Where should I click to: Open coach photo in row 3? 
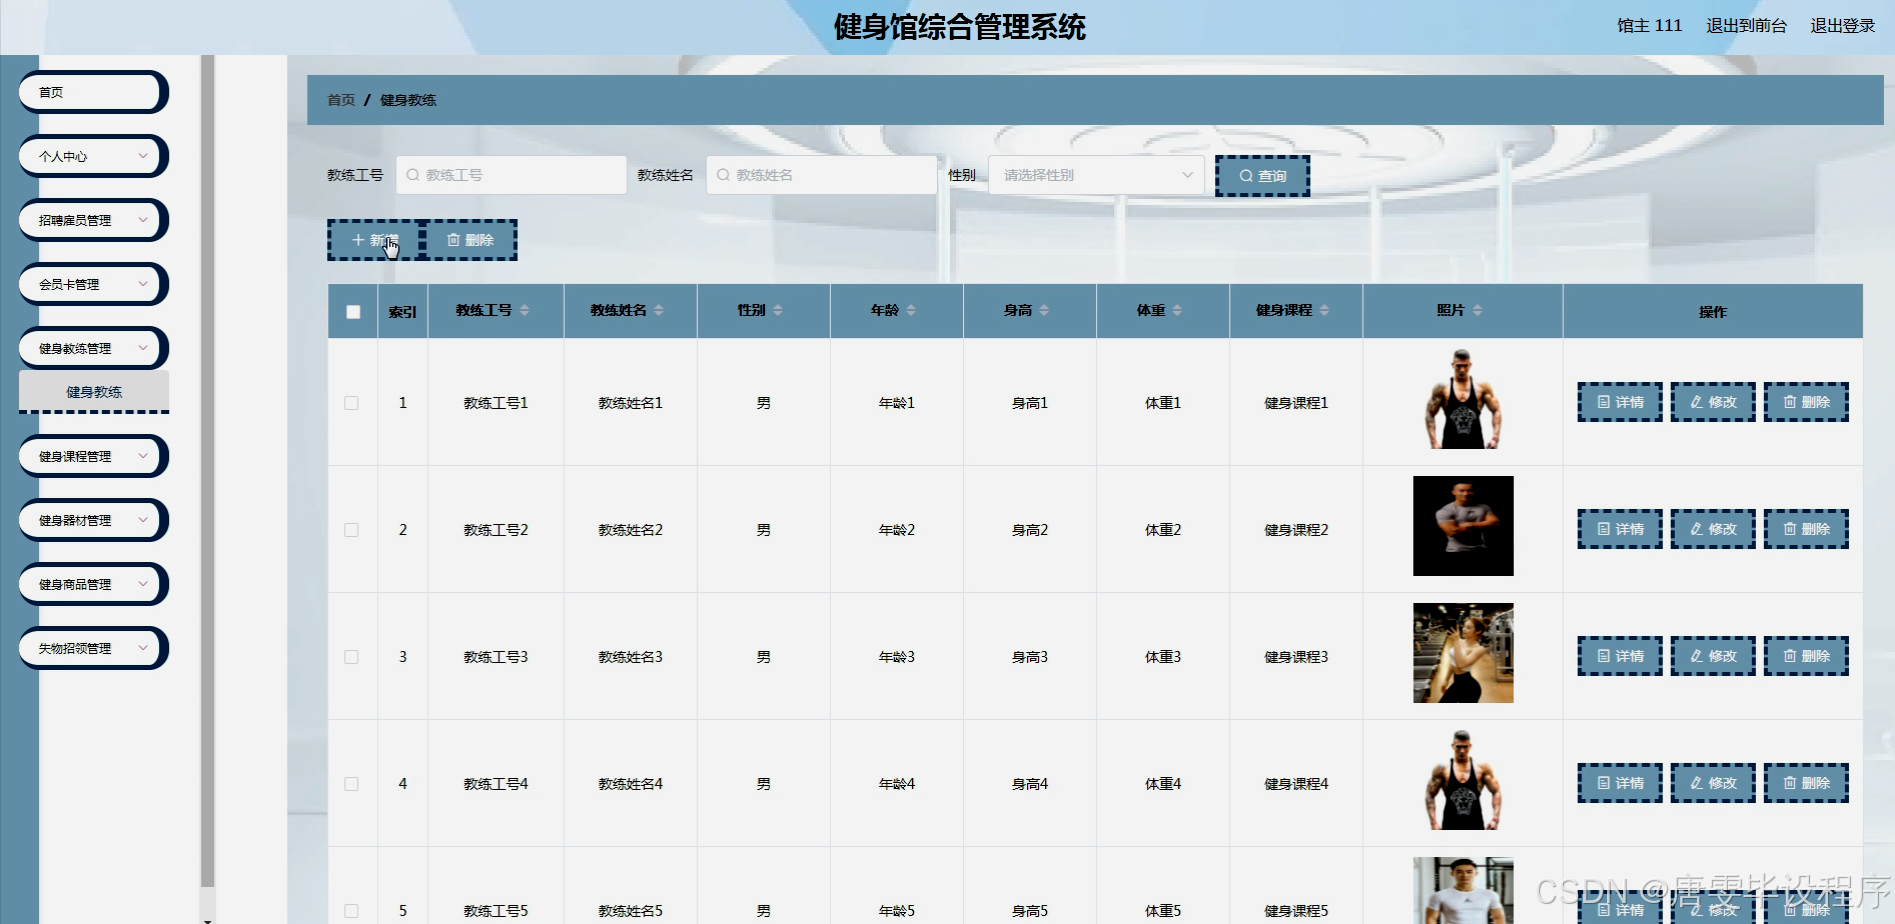1463,653
